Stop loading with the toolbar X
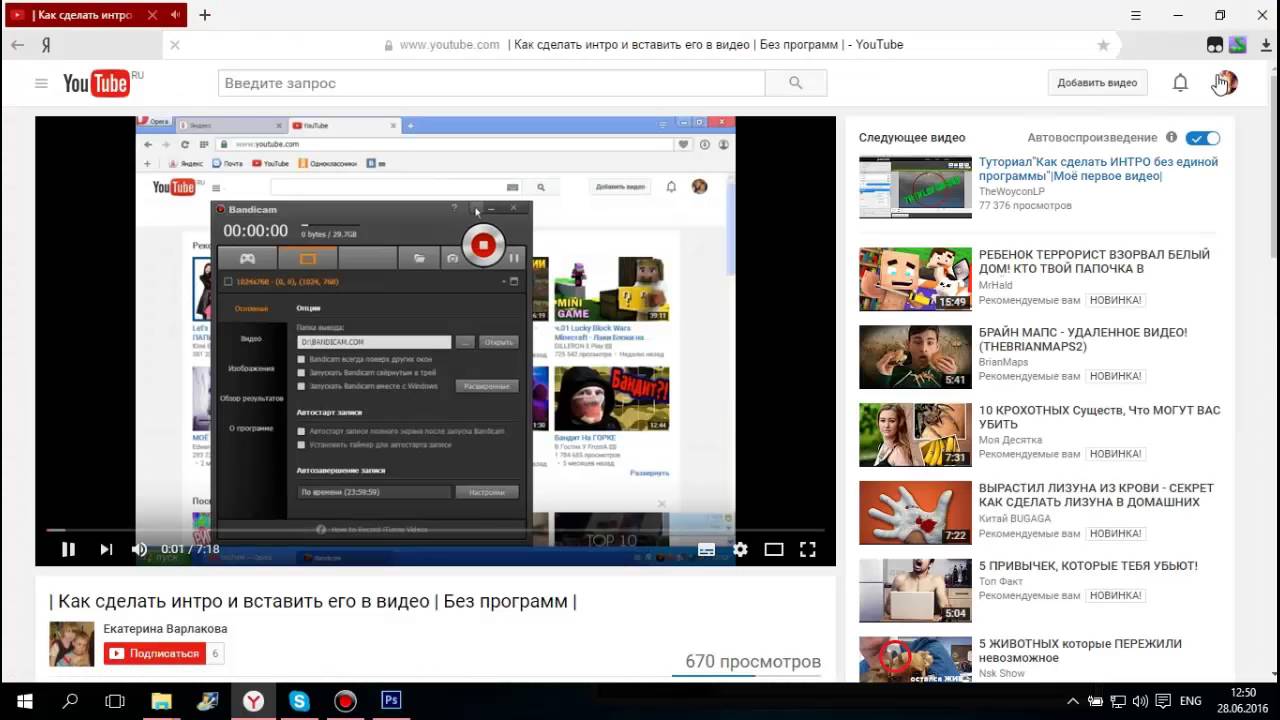Screen dimensions: 1280x720 pyautogui.click(x=175, y=45)
